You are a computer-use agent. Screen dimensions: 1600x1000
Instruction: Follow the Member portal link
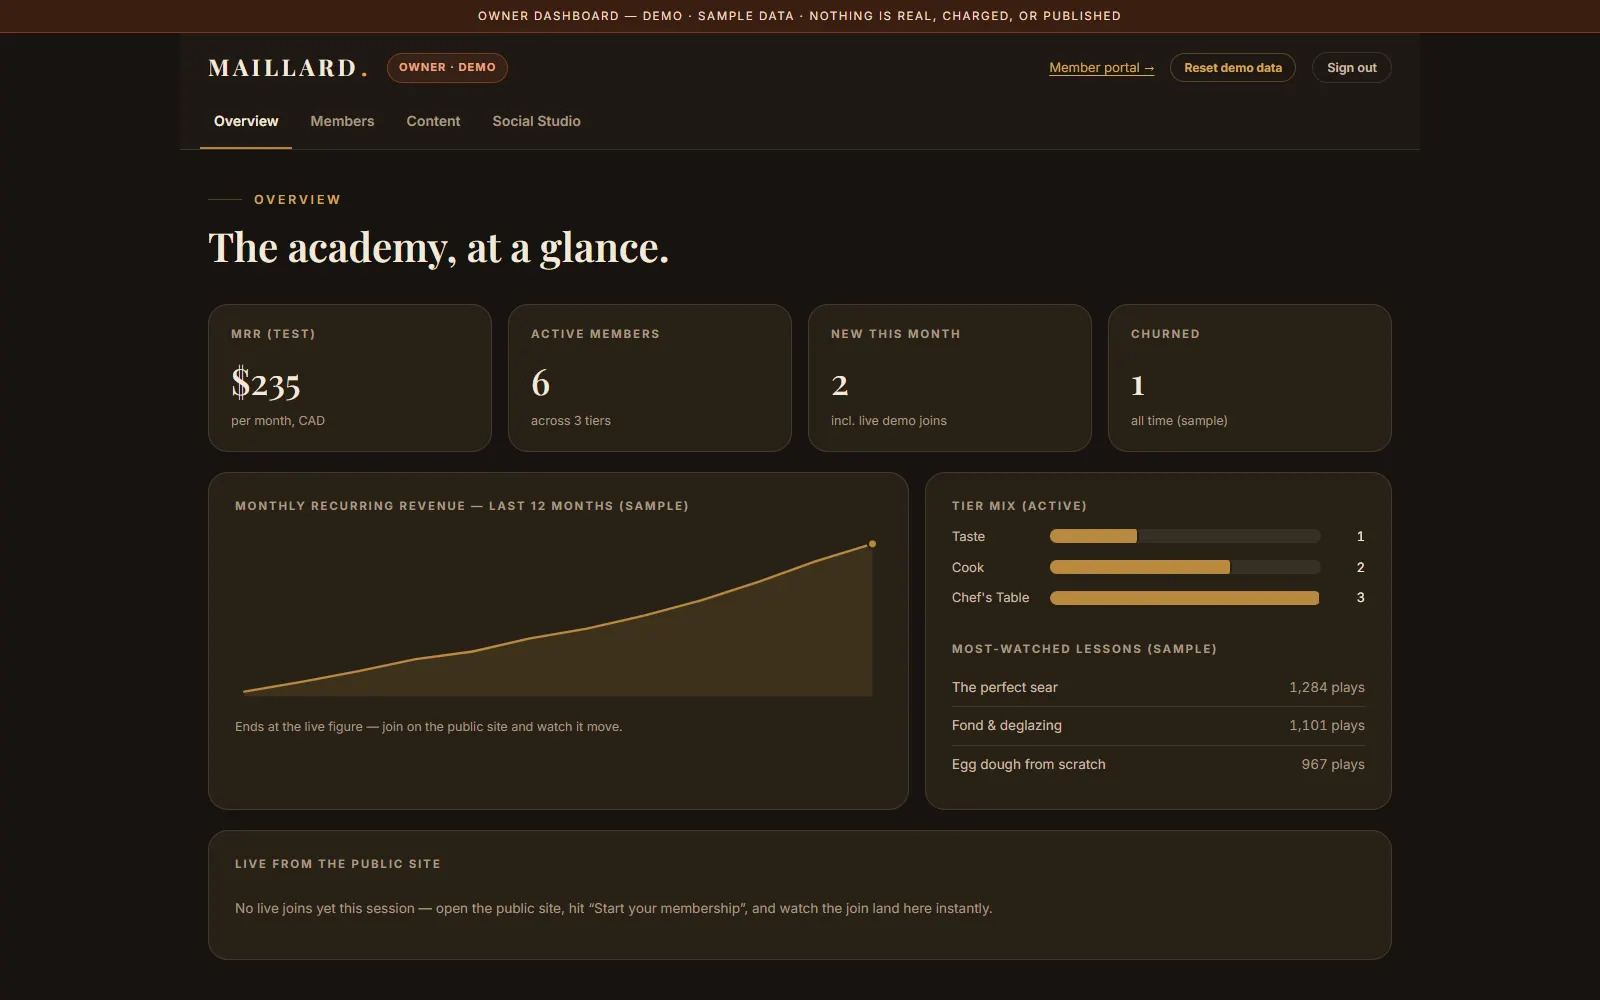click(x=1101, y=68)
